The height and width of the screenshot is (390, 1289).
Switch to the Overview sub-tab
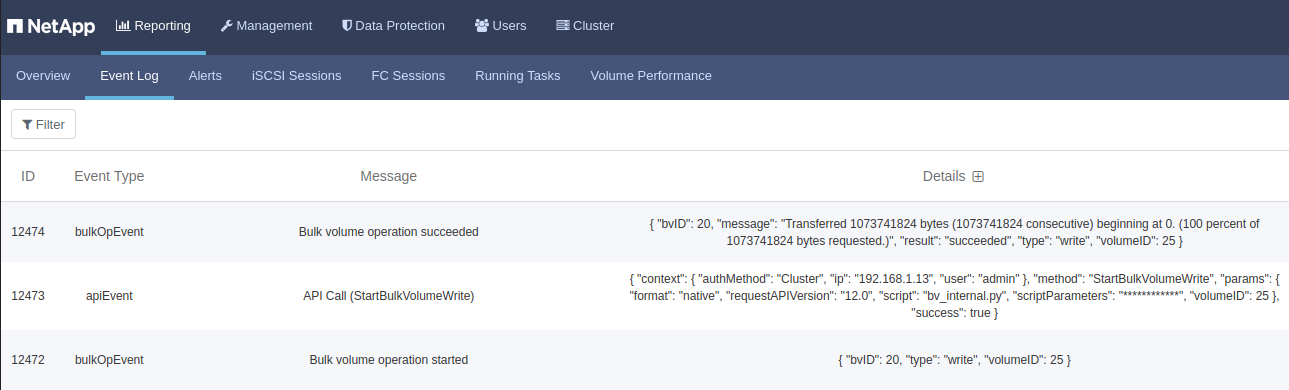click(x=43, y=76)
